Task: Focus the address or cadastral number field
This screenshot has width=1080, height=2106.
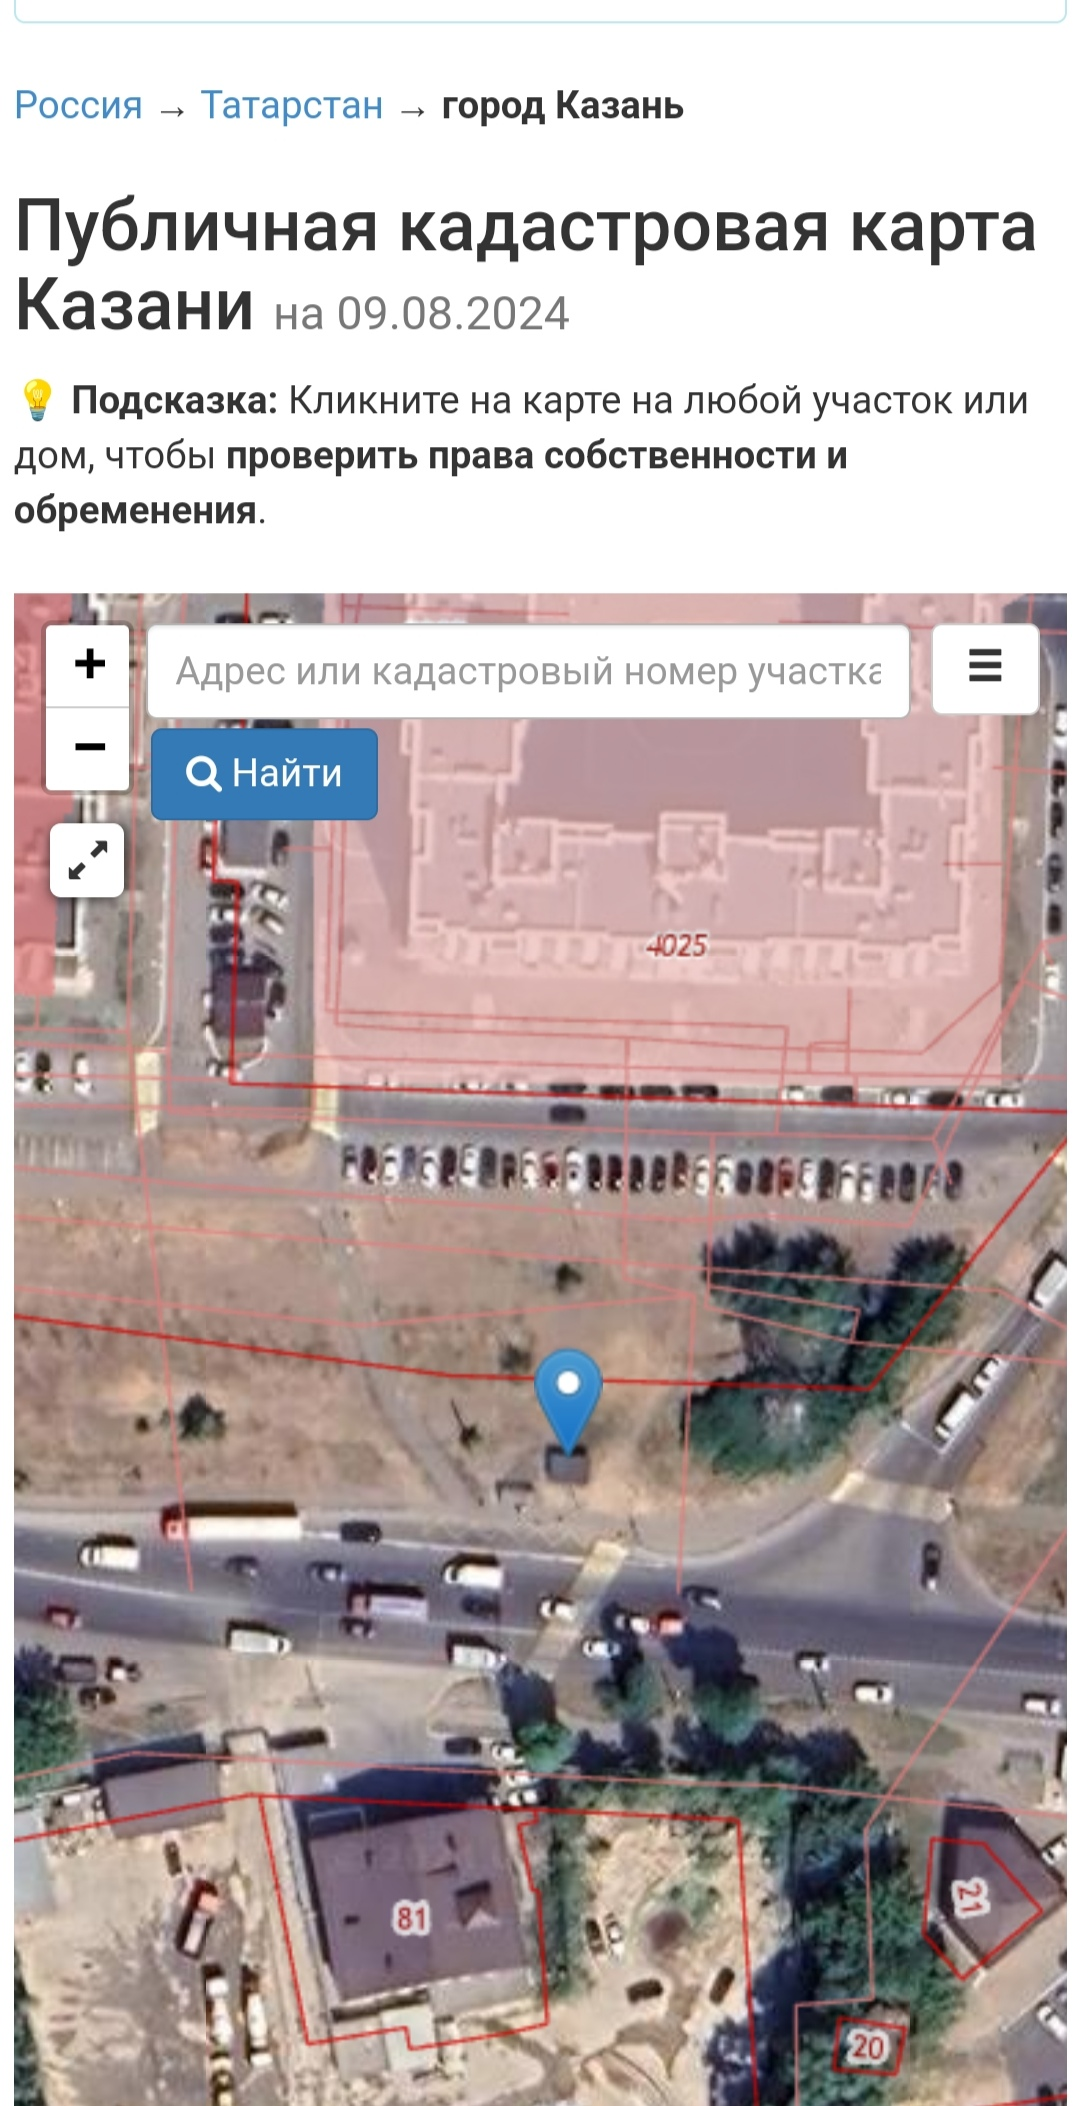Action: pyautogui.click(x=528, y=672)
